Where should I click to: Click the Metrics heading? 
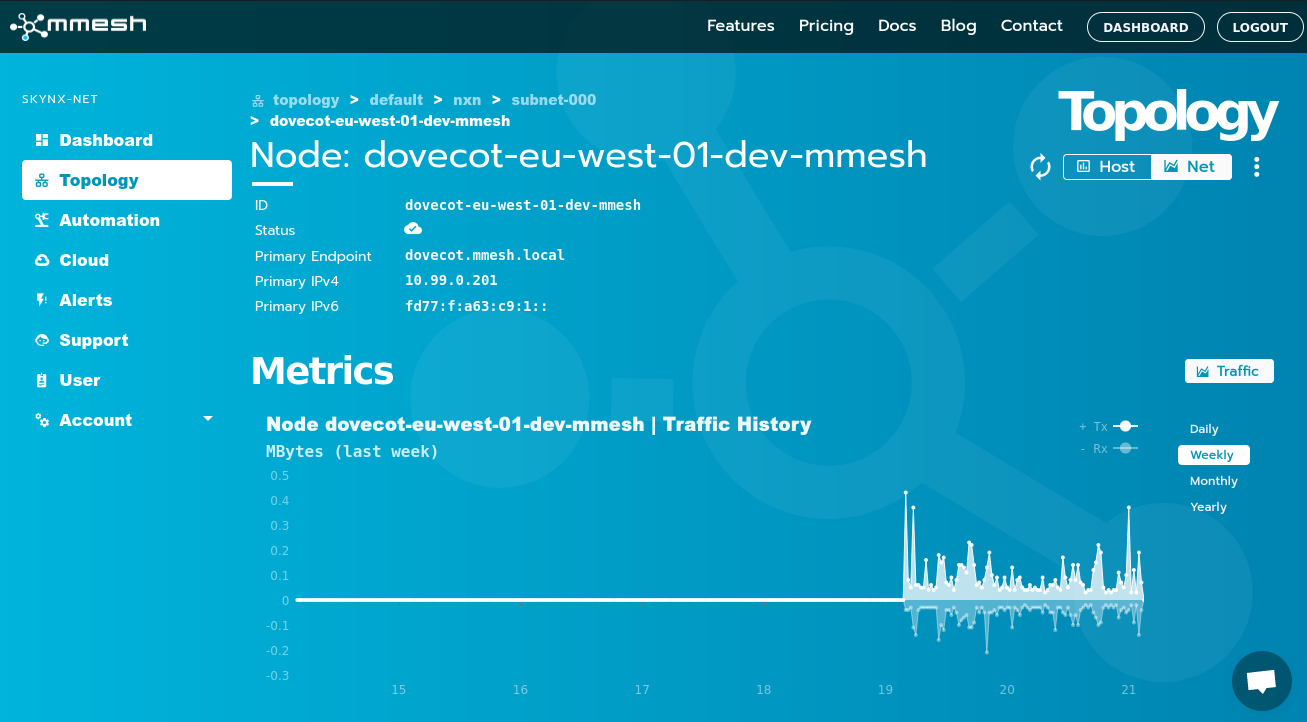click(x=322, y=370)
